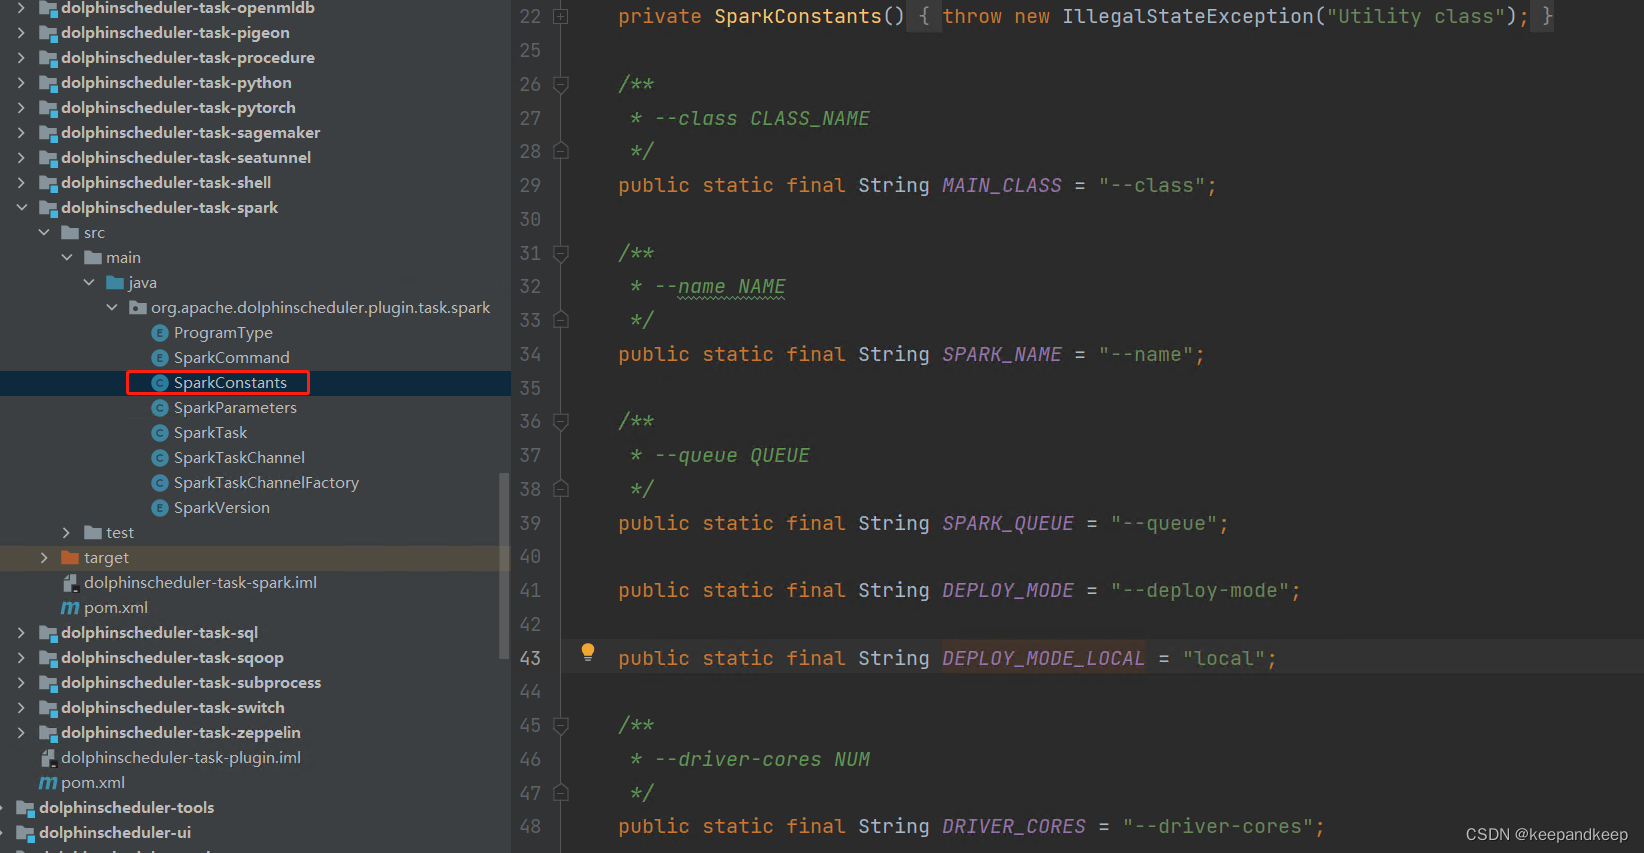Place cursor on MAIN_CLASS constant

1002,185
